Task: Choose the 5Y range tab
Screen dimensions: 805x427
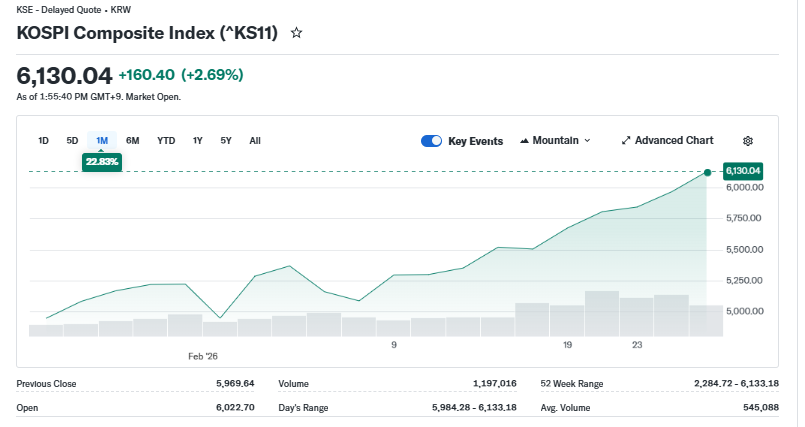Action: coord(226,141)
